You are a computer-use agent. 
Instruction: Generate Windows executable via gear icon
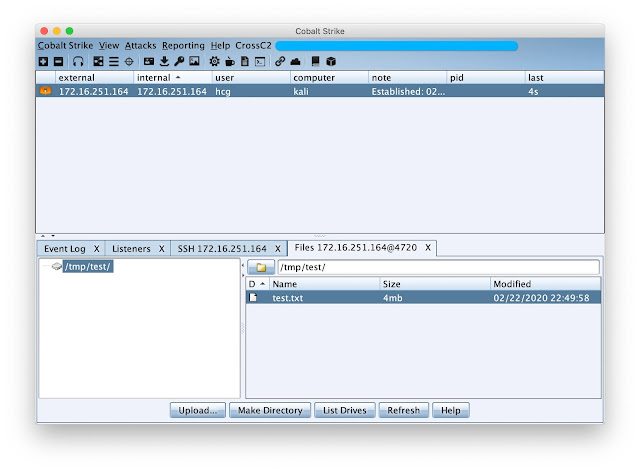(x=214, y=62)
